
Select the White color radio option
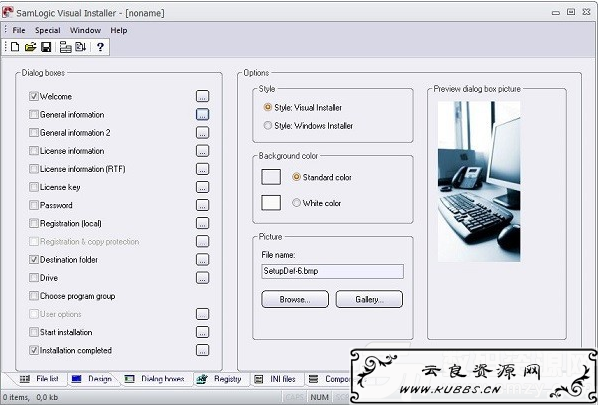pos(296,203)
